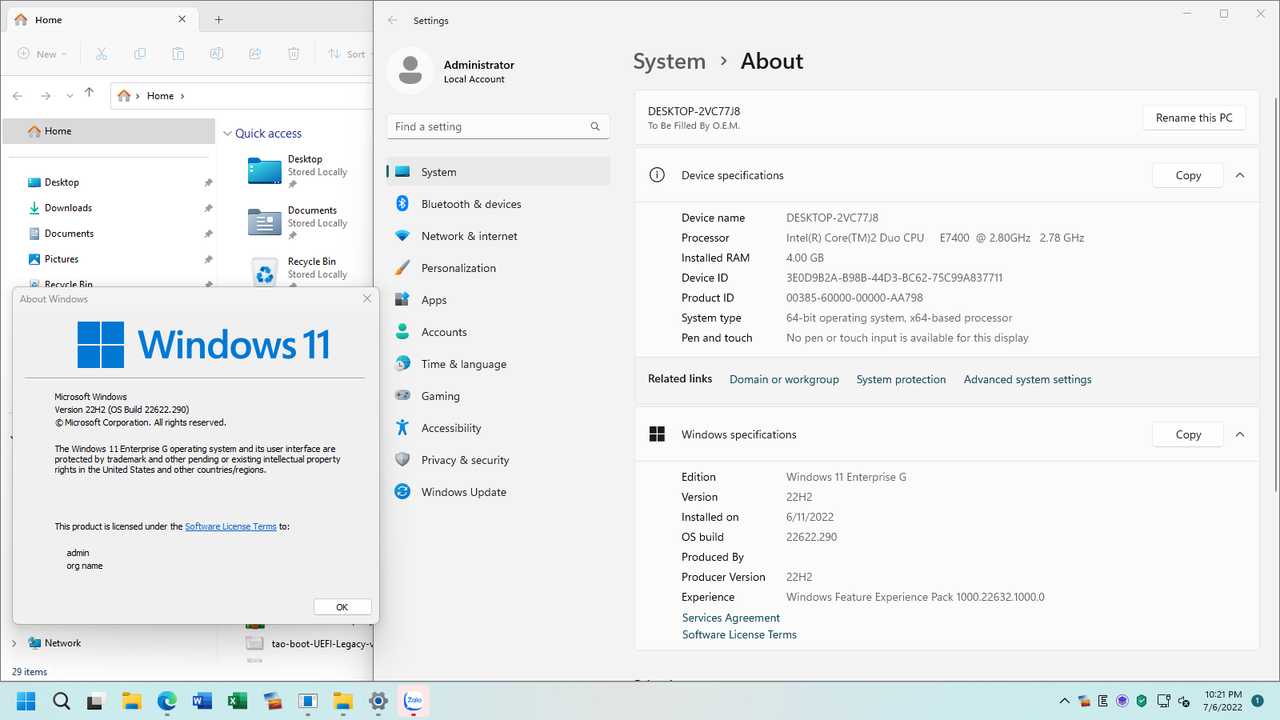
Task: Click the Settings back arrow
Action: click(393, 20)
